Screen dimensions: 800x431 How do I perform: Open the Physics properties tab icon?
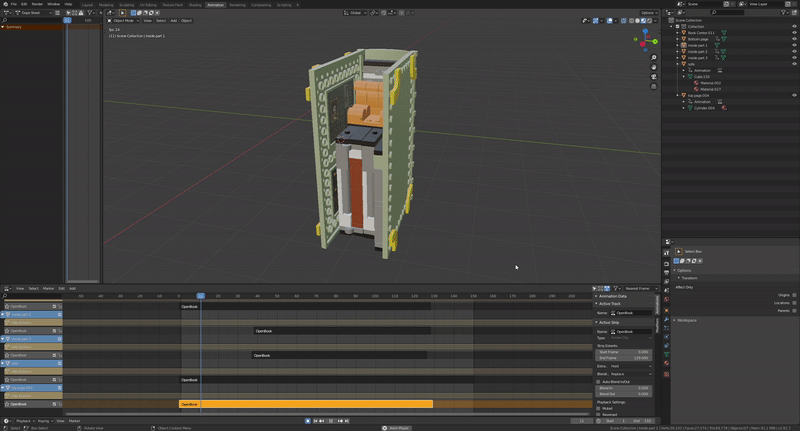(x=666, y=337)
